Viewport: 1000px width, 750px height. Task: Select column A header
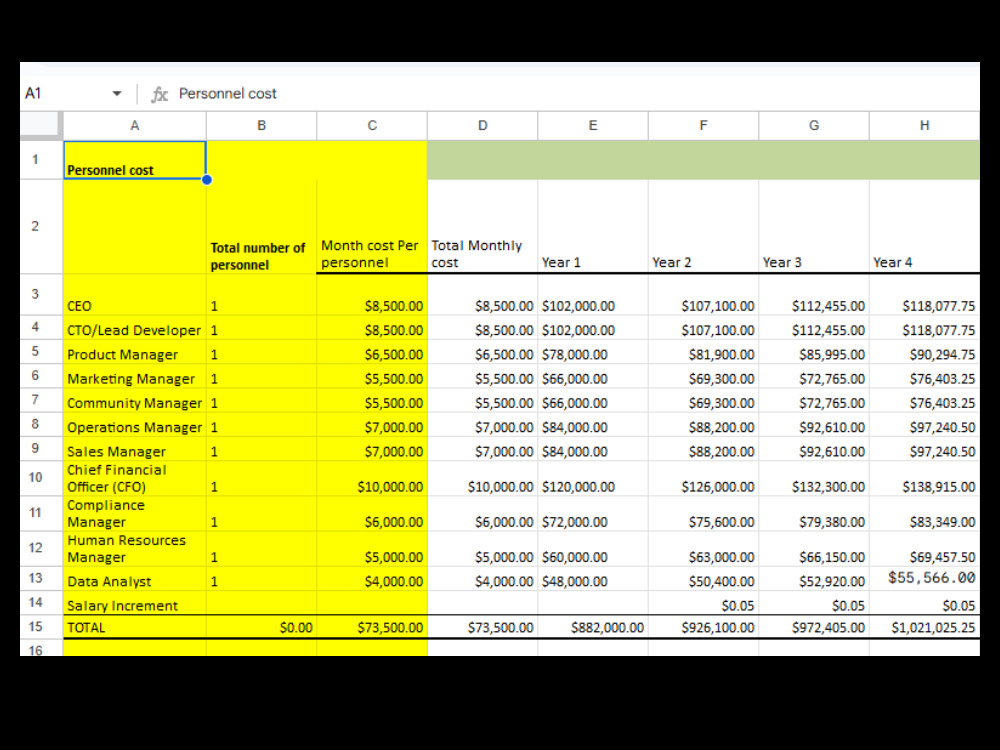pyautogui.click(x=135, y=126)
